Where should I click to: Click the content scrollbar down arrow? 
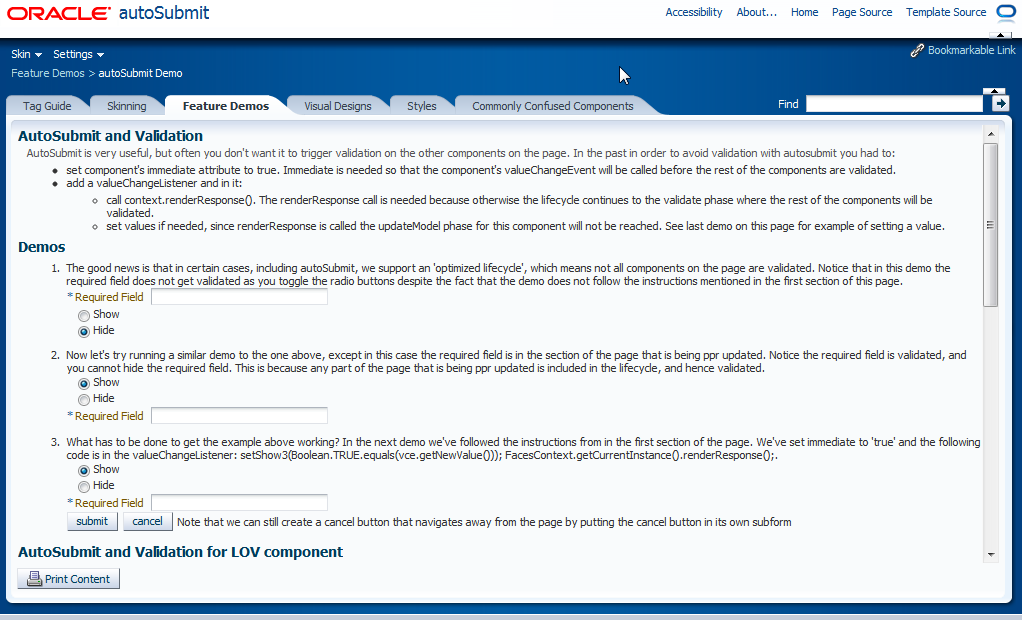coord(991,555)
